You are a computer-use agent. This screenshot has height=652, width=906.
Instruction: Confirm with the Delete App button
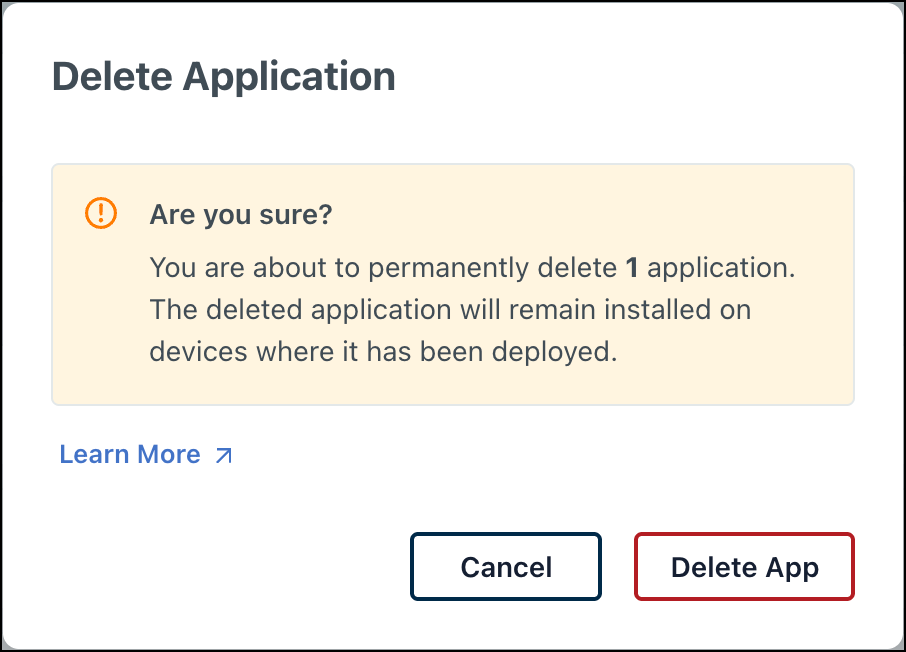pos(744,567)
